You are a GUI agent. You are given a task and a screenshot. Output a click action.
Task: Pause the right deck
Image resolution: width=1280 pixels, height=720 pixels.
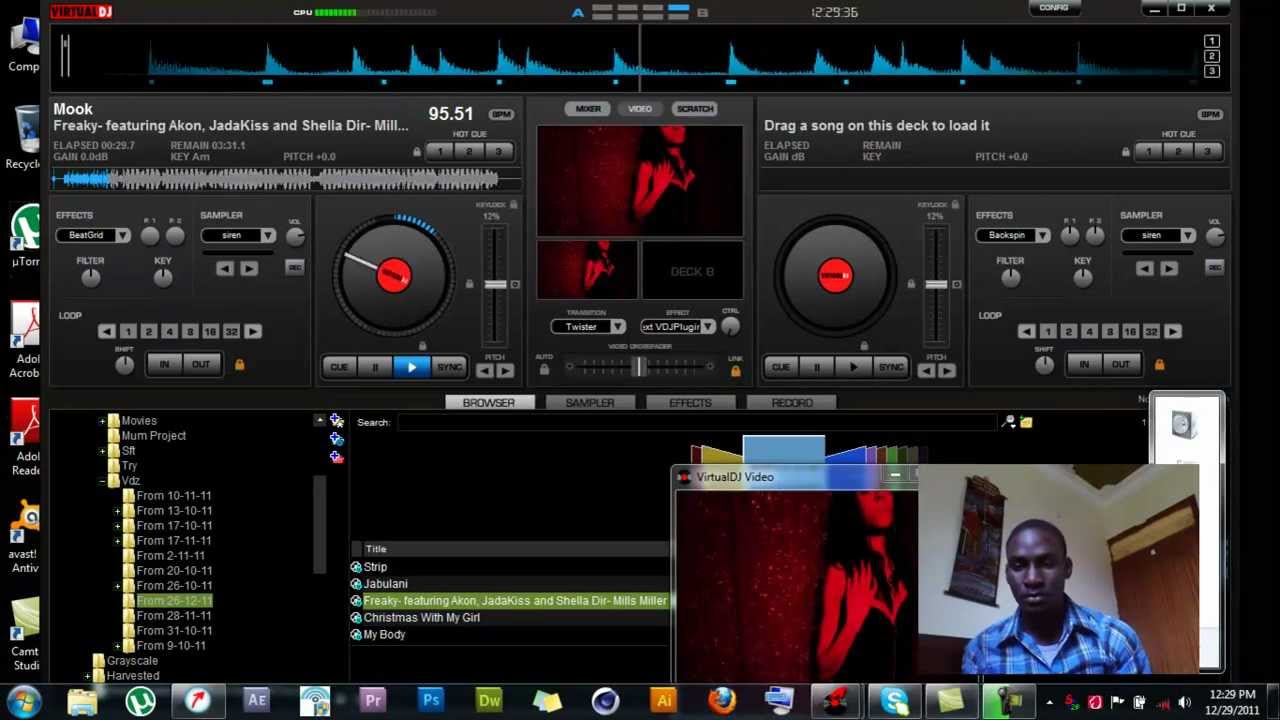tap(817, 367)
